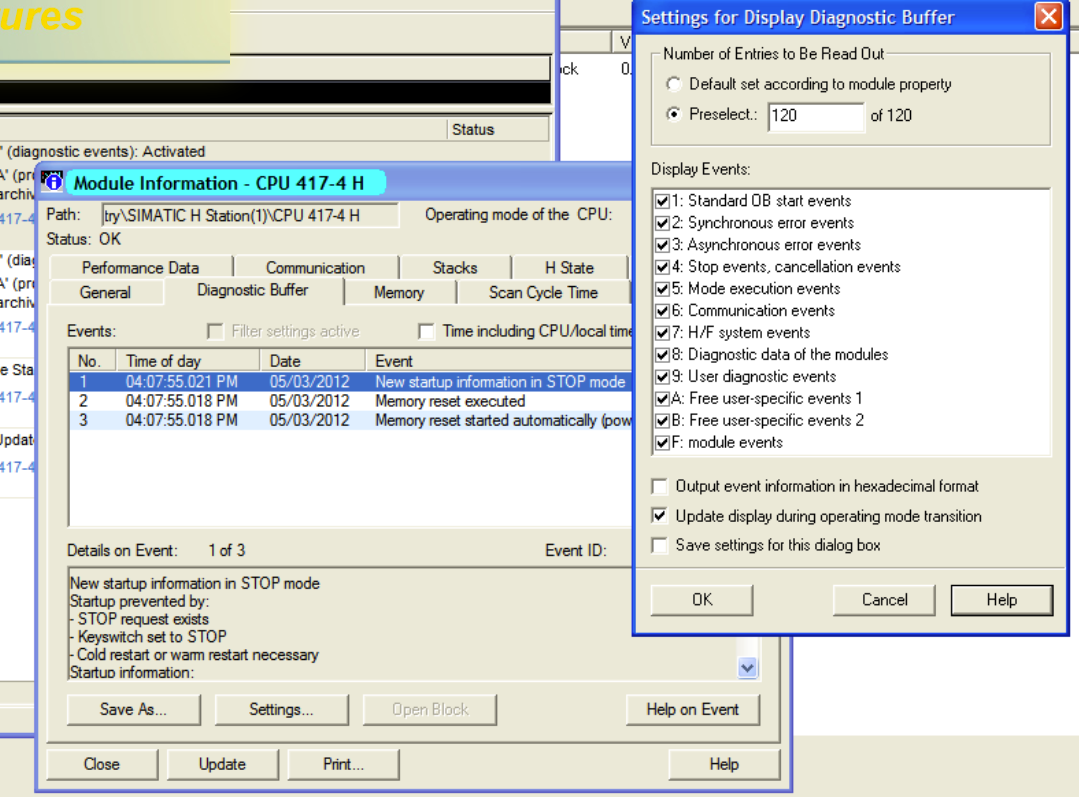Select the Preselect radio option

click(x=673, y=114)
